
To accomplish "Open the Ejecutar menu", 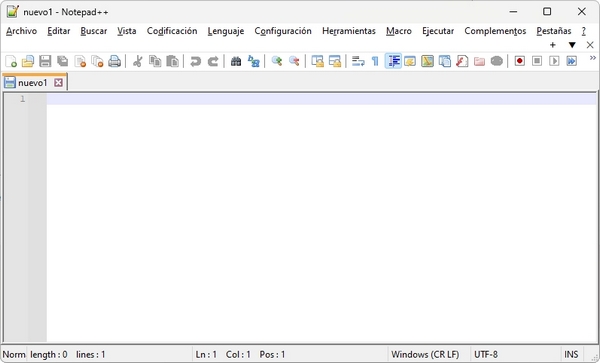I will pos(438,31).
